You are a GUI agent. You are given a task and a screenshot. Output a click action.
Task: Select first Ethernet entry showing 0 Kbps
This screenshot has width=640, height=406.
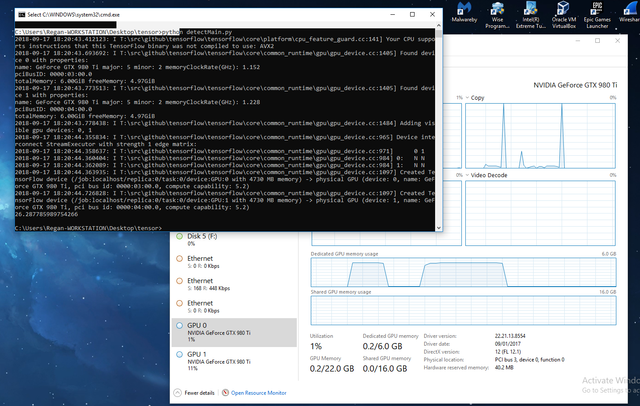click(234, 262)
